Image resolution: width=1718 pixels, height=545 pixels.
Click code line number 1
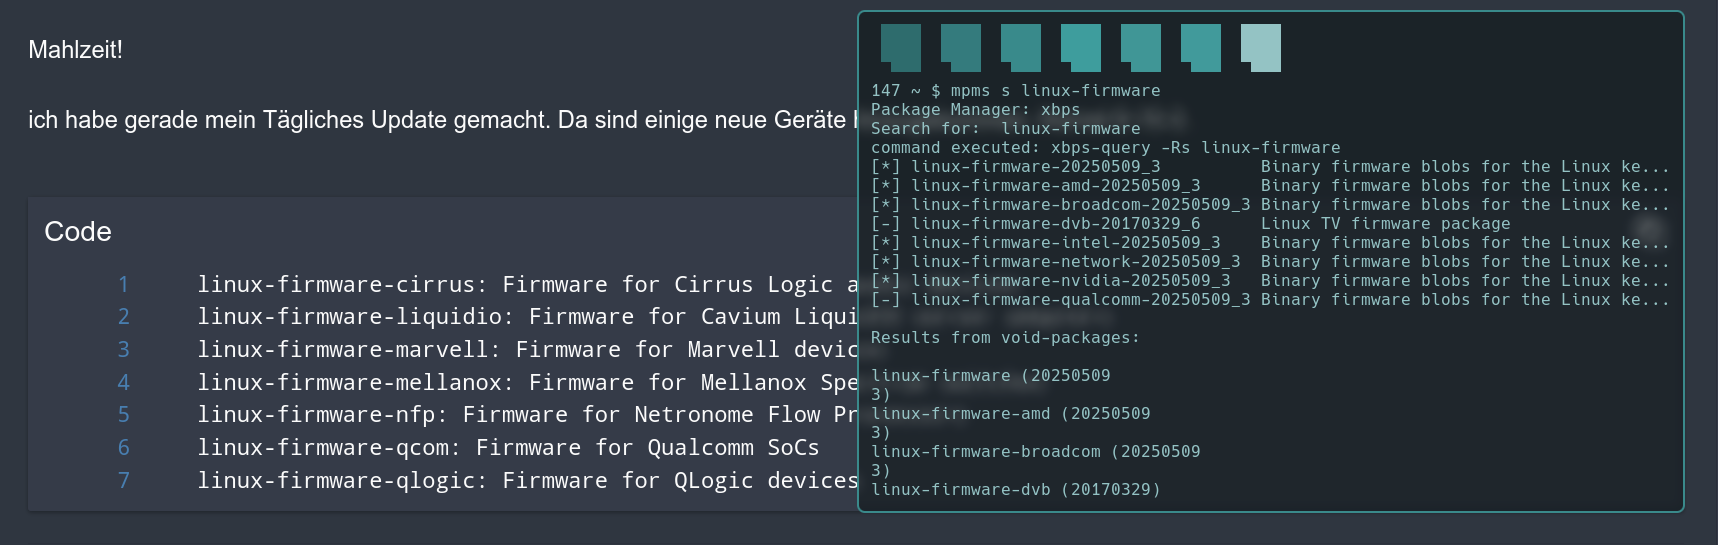coord(123,285)
